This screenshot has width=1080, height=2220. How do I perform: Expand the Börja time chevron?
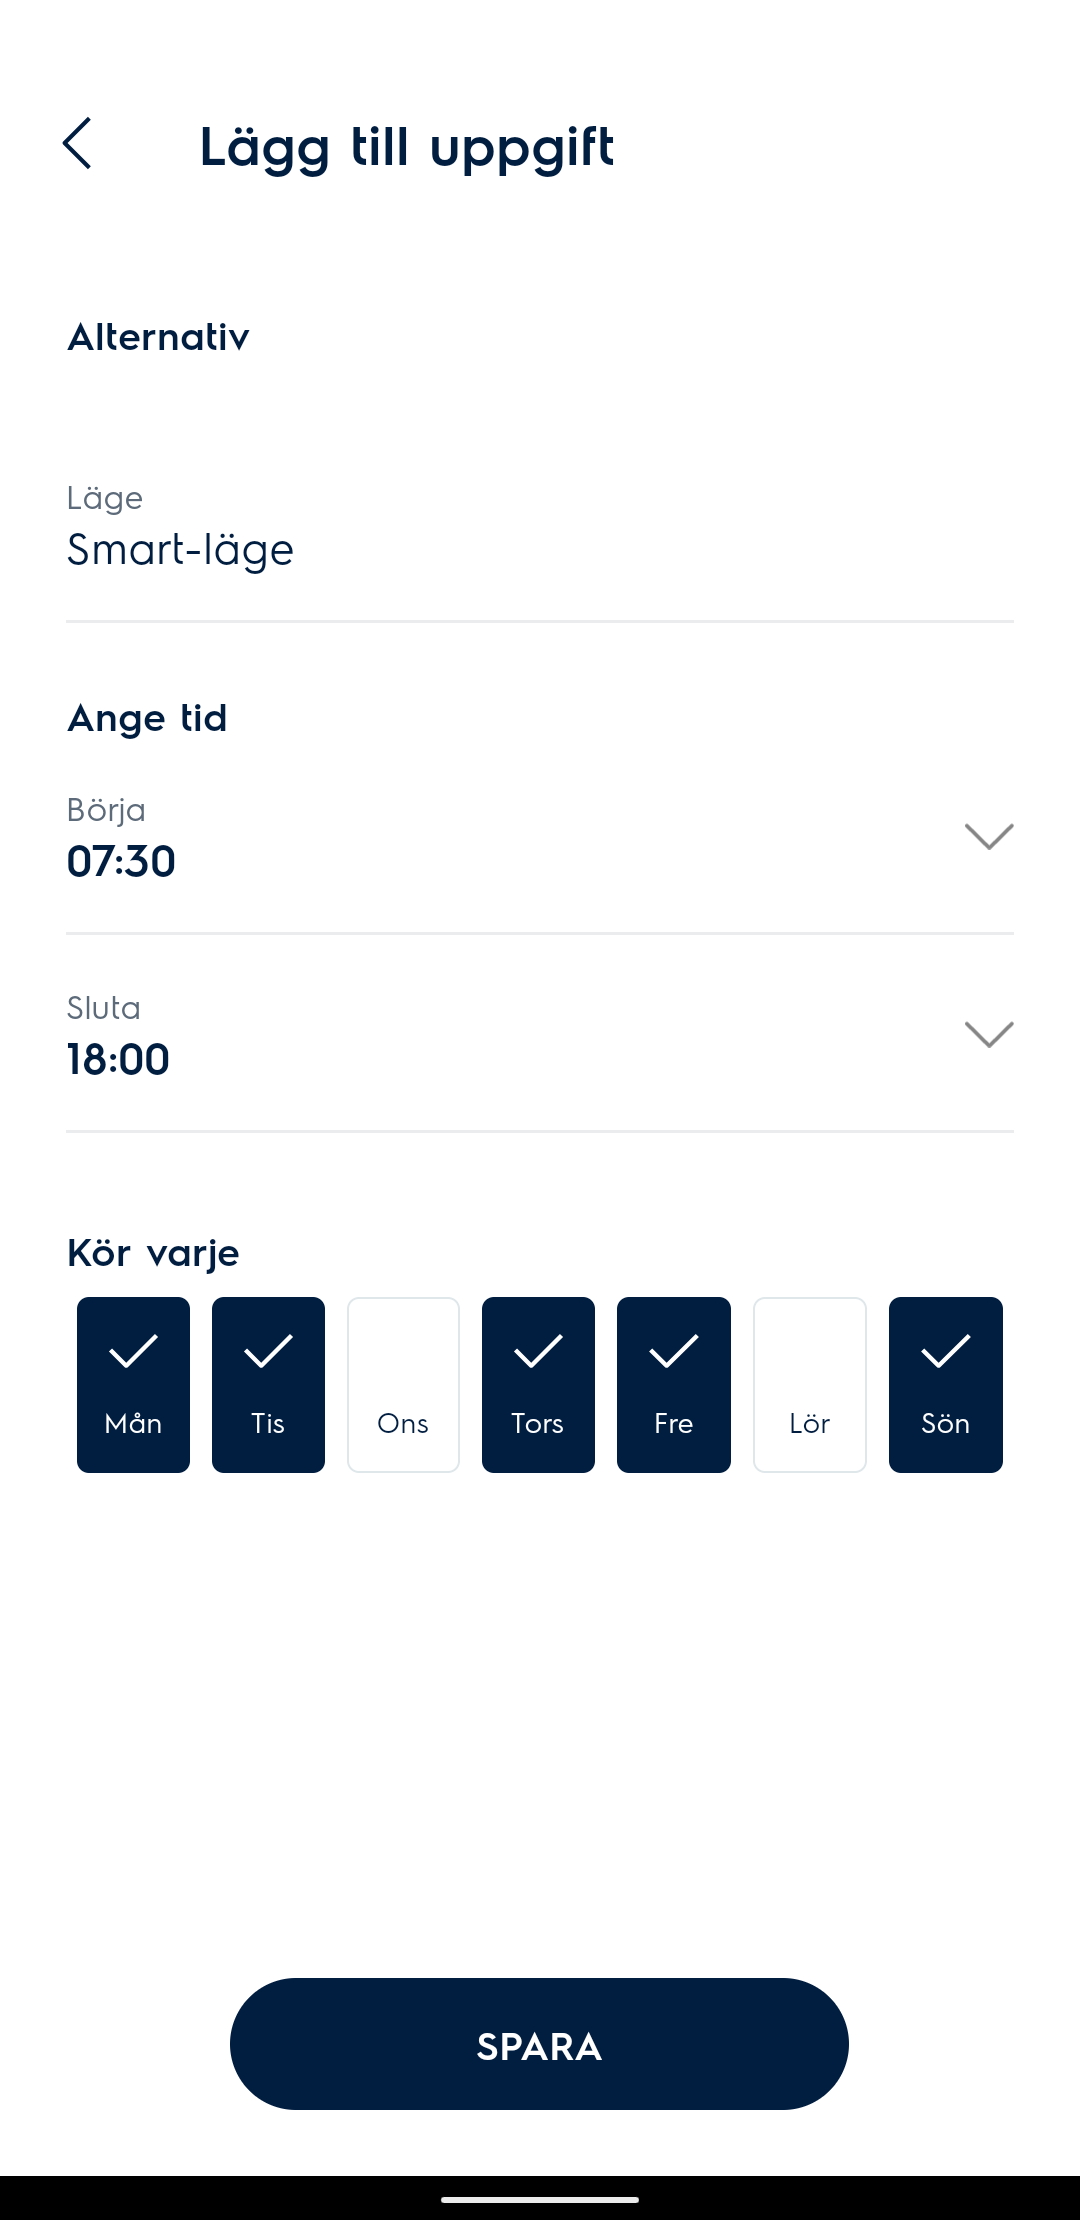(x=988, y=836)
